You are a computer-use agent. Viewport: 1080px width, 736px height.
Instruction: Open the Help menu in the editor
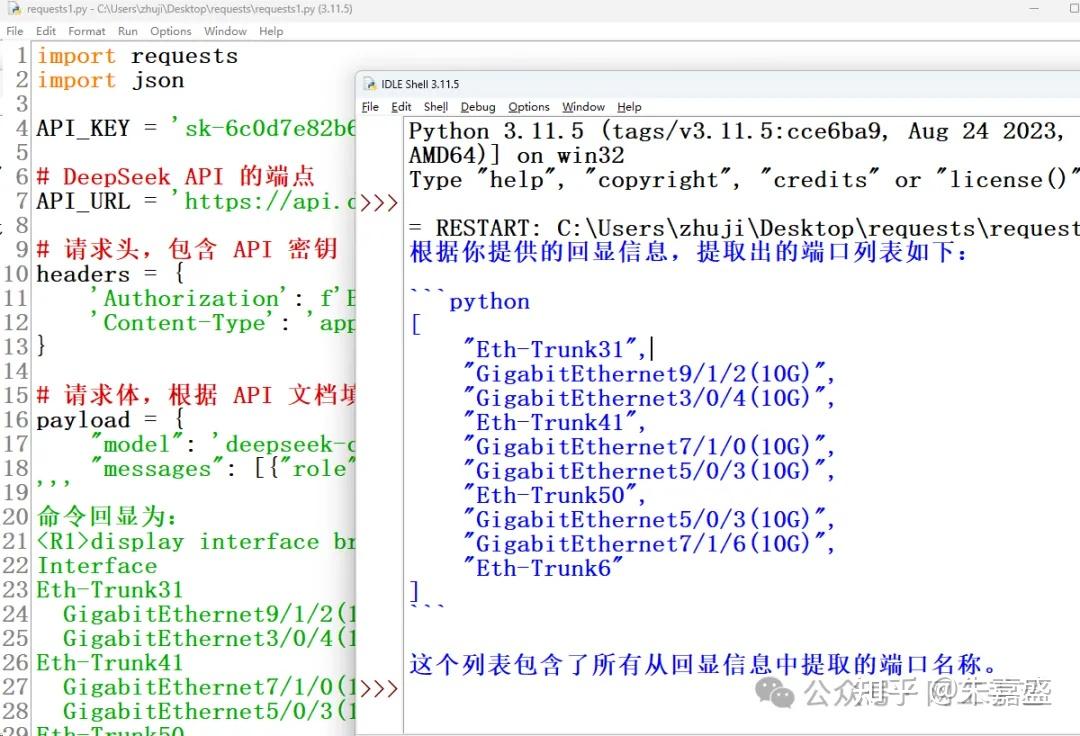tap(271, 31)
